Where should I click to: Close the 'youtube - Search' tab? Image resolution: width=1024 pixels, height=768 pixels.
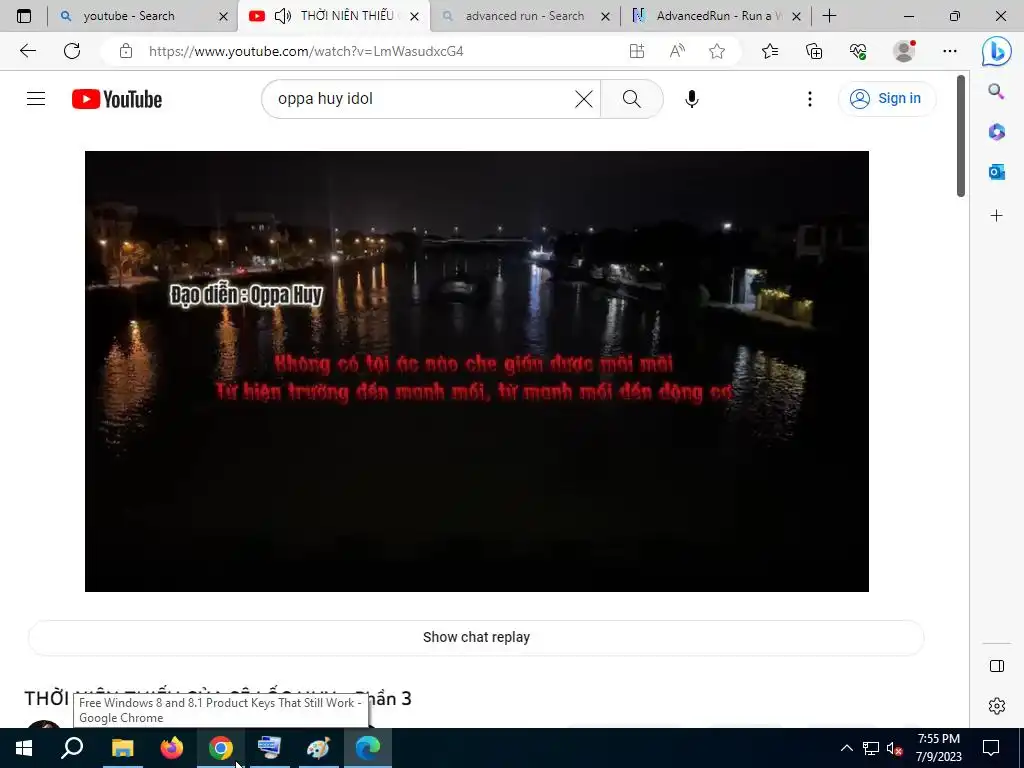click(x=223, y=16)
